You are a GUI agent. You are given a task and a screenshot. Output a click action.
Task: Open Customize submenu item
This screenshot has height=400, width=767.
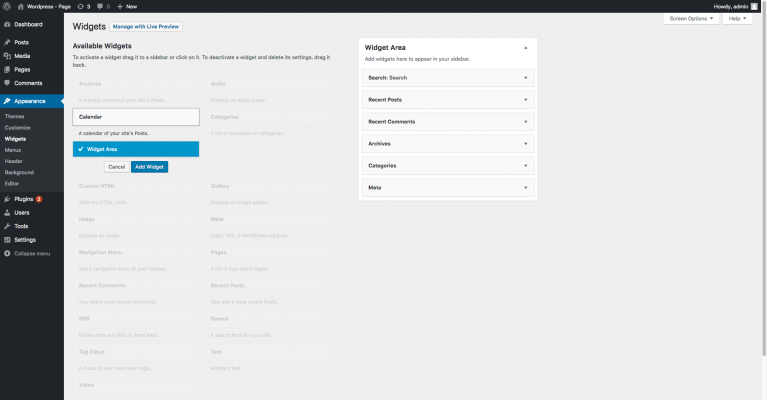(x=18, y=128)
